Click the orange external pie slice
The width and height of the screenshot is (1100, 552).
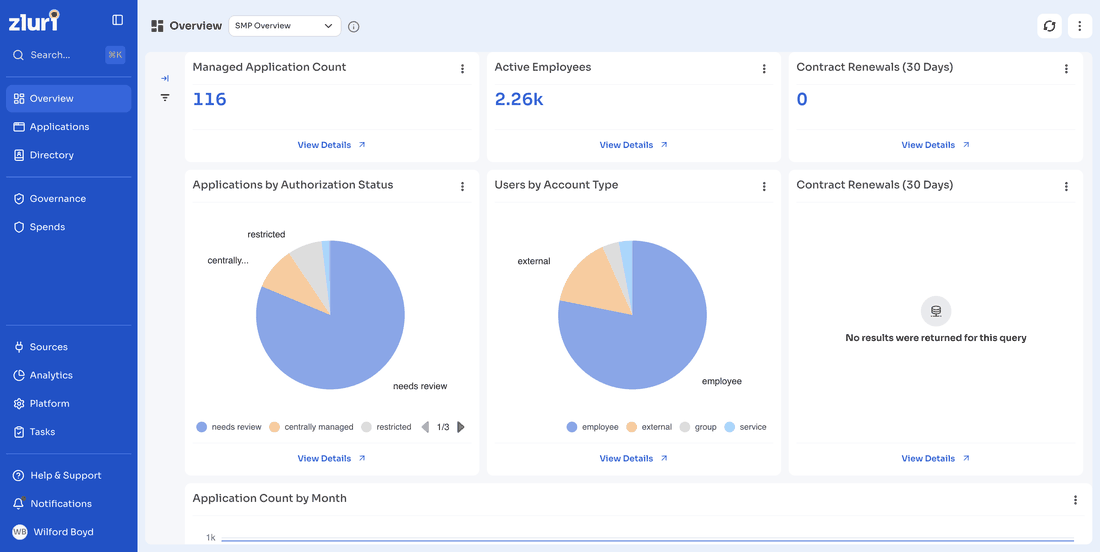596,281
